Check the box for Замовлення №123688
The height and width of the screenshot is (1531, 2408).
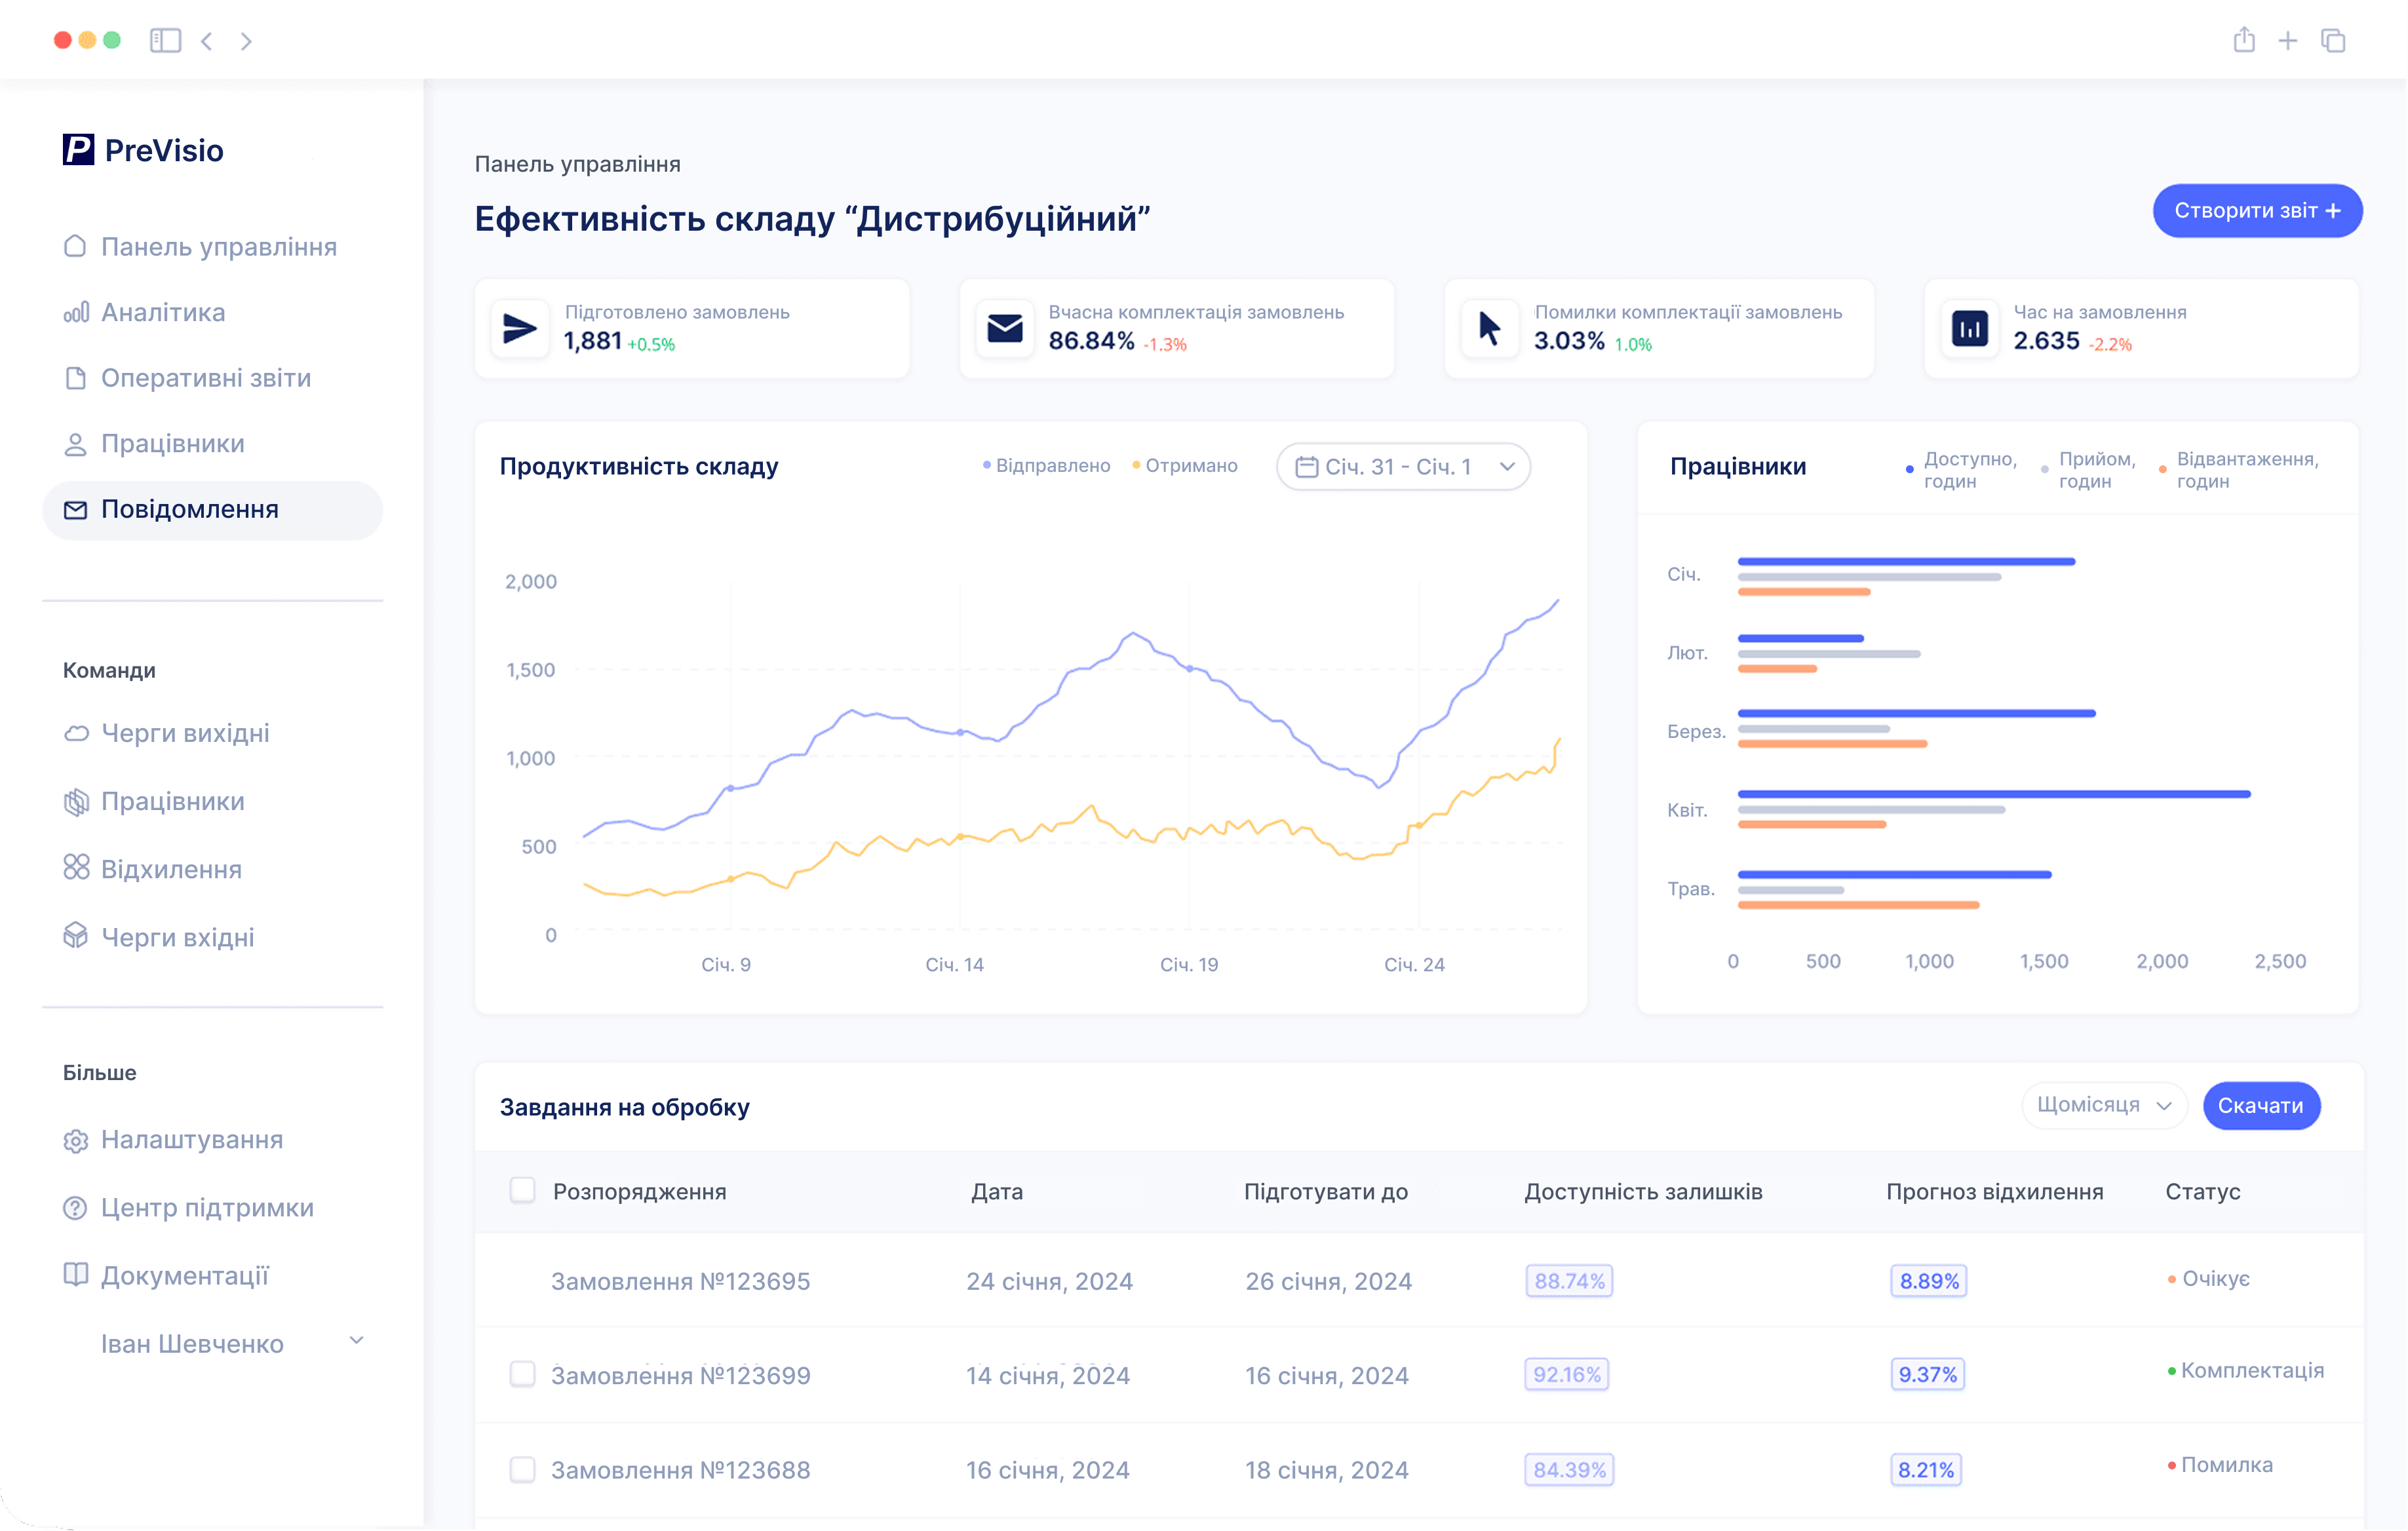522,1470
